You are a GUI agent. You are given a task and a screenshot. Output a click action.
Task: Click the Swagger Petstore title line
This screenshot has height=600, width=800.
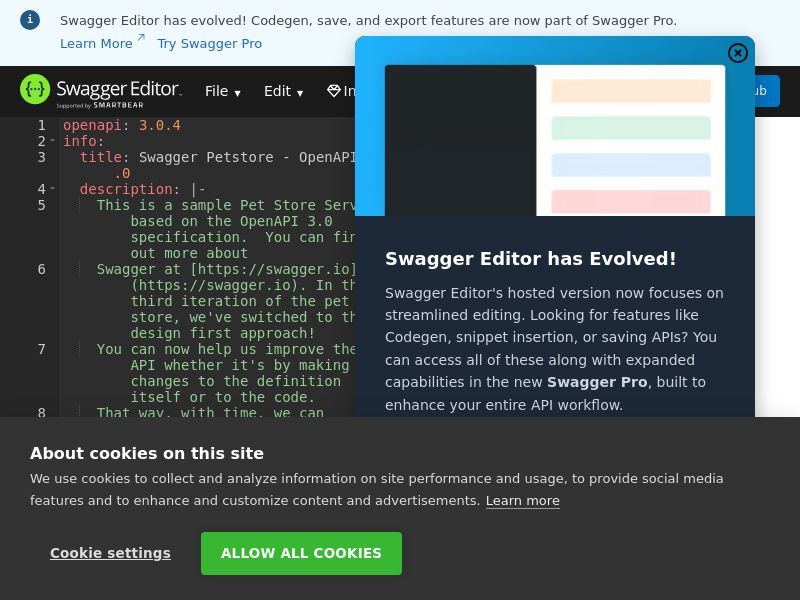pos(200,157)
